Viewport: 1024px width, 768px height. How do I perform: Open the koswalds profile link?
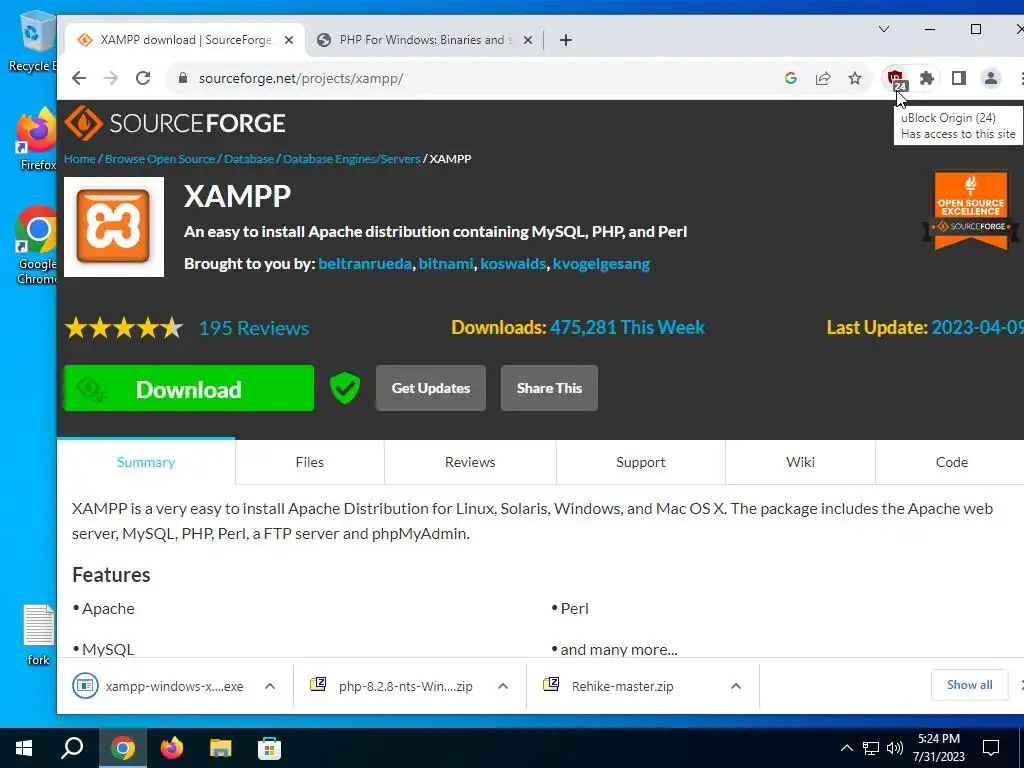(x=513, y=264)
